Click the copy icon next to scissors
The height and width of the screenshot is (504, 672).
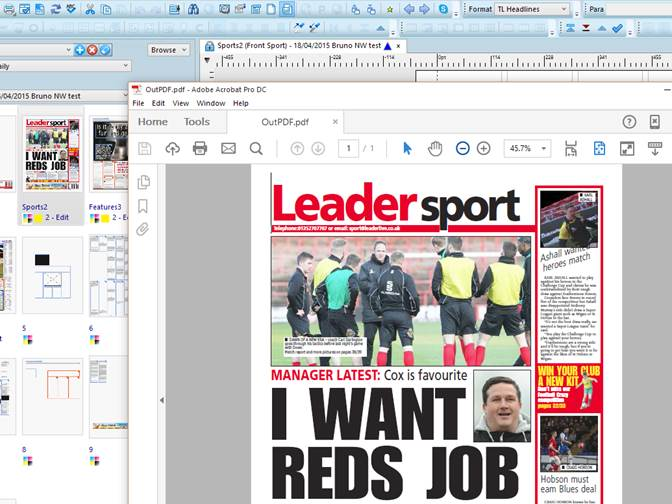[106, 9]
